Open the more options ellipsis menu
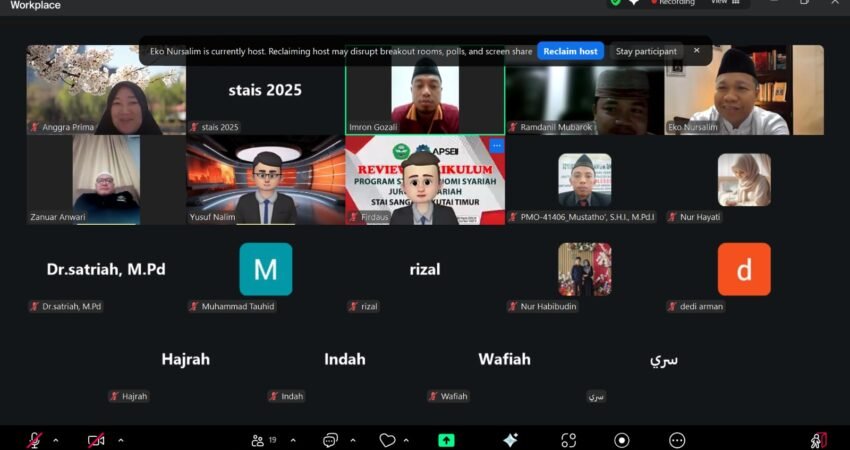The image size is (850, 450). tap(677, 440)
